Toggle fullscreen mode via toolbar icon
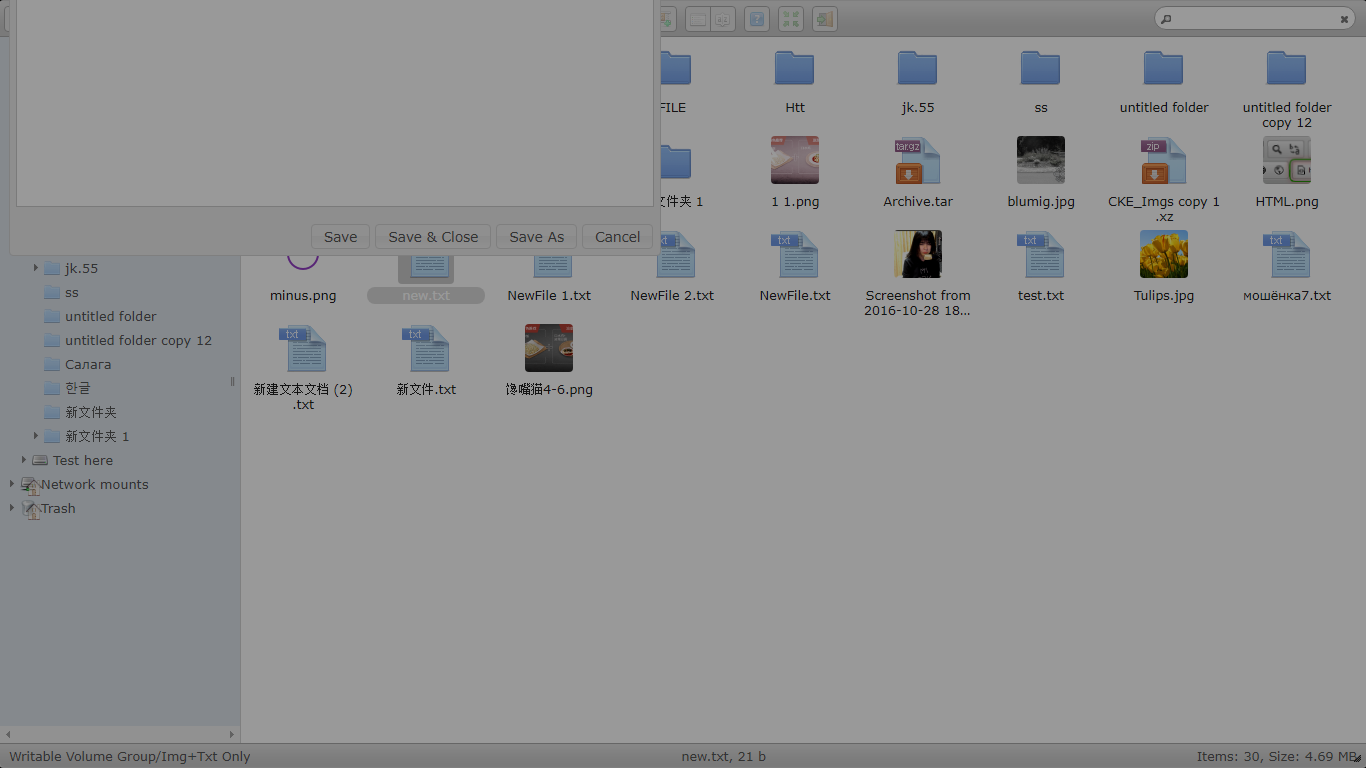 tap(791, 19)
